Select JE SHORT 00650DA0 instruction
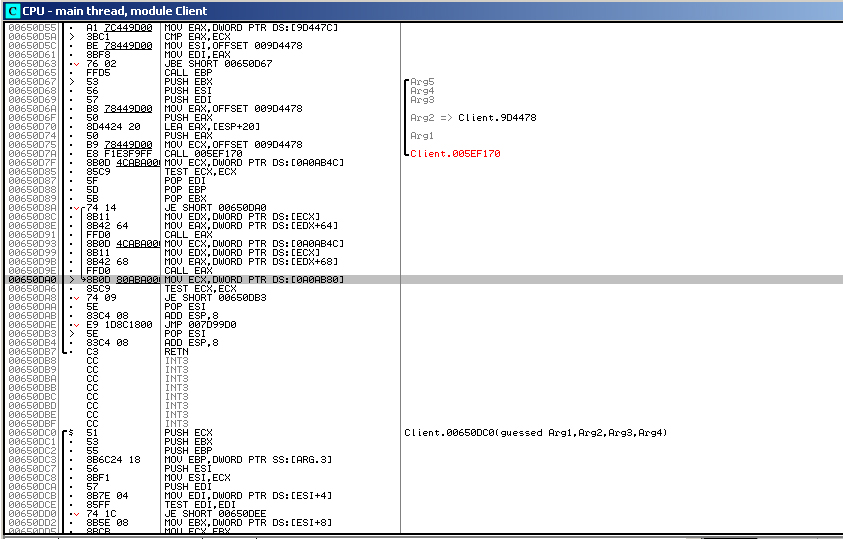Viewport: 843px width, 539px height. (x=215, y=207)
